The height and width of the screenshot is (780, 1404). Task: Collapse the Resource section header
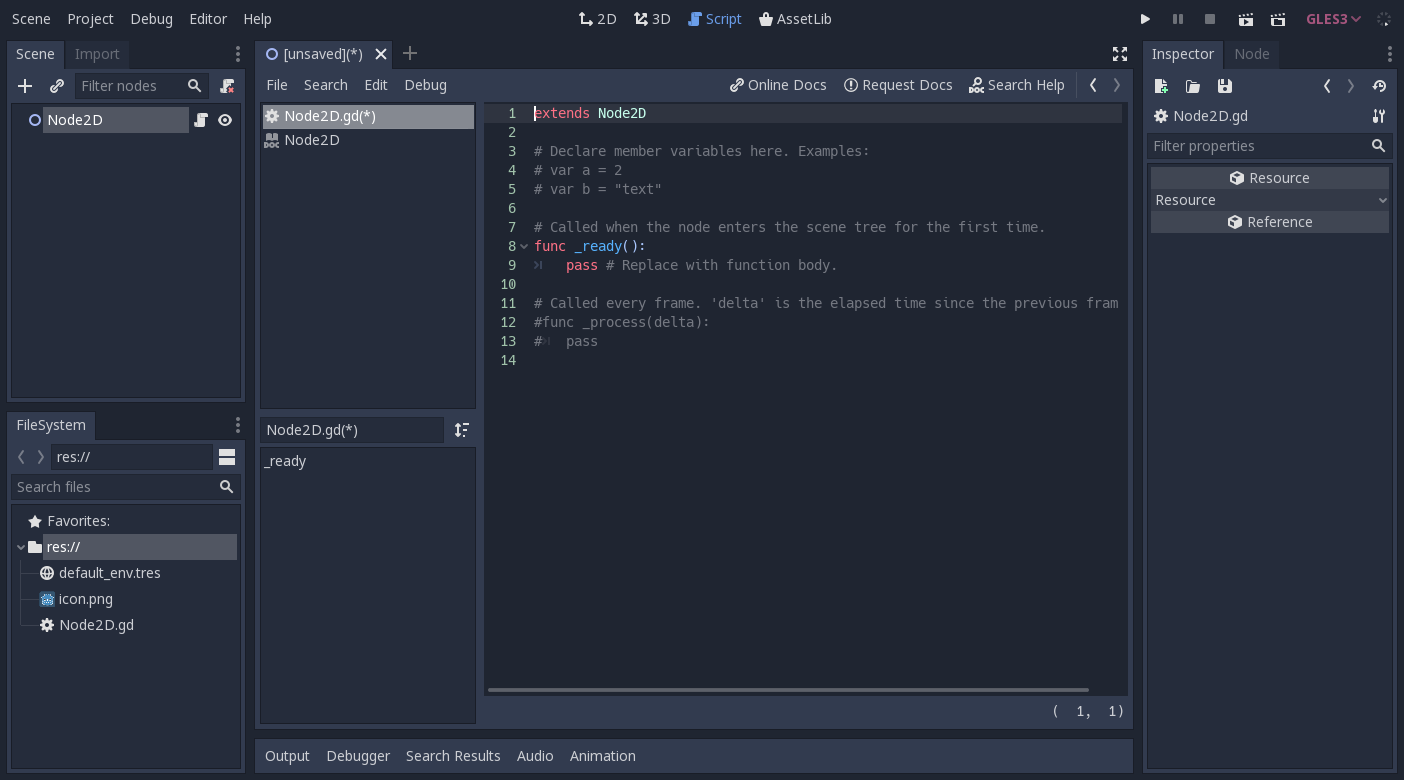[x=1270, y=178]
